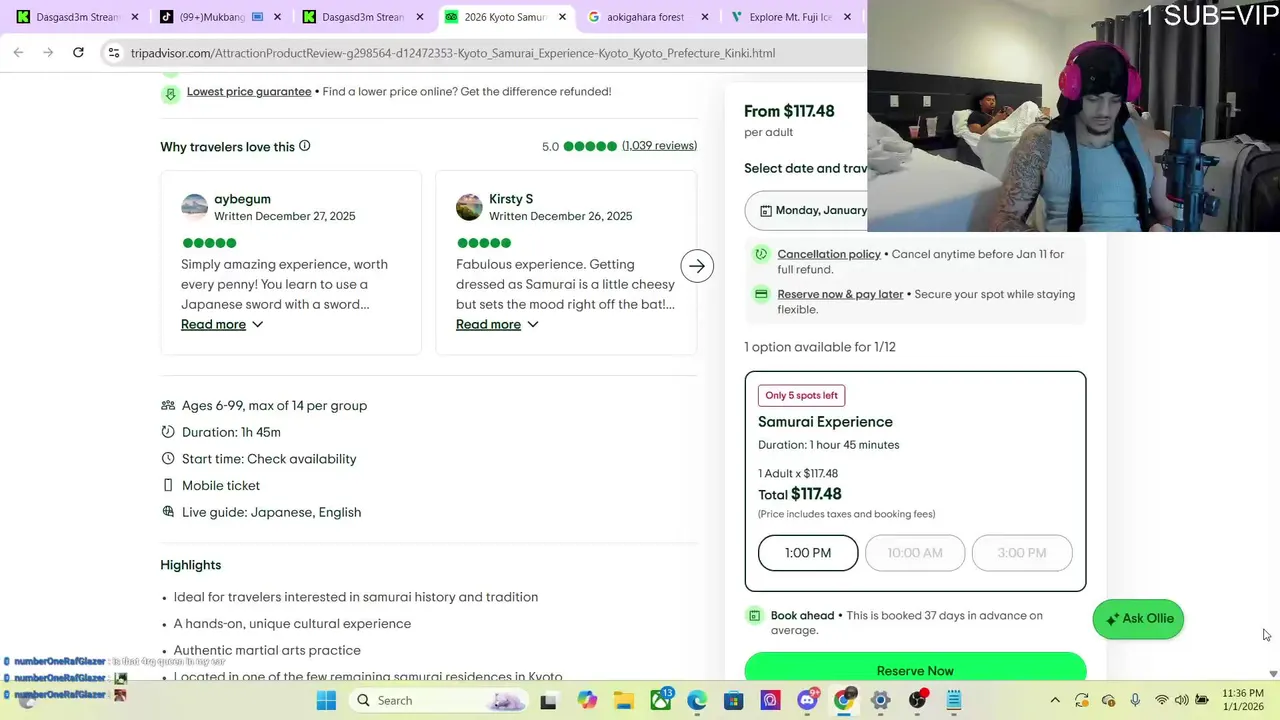
Task: Open the 1,039 reviews link
Action: click(x=659, y=146)
